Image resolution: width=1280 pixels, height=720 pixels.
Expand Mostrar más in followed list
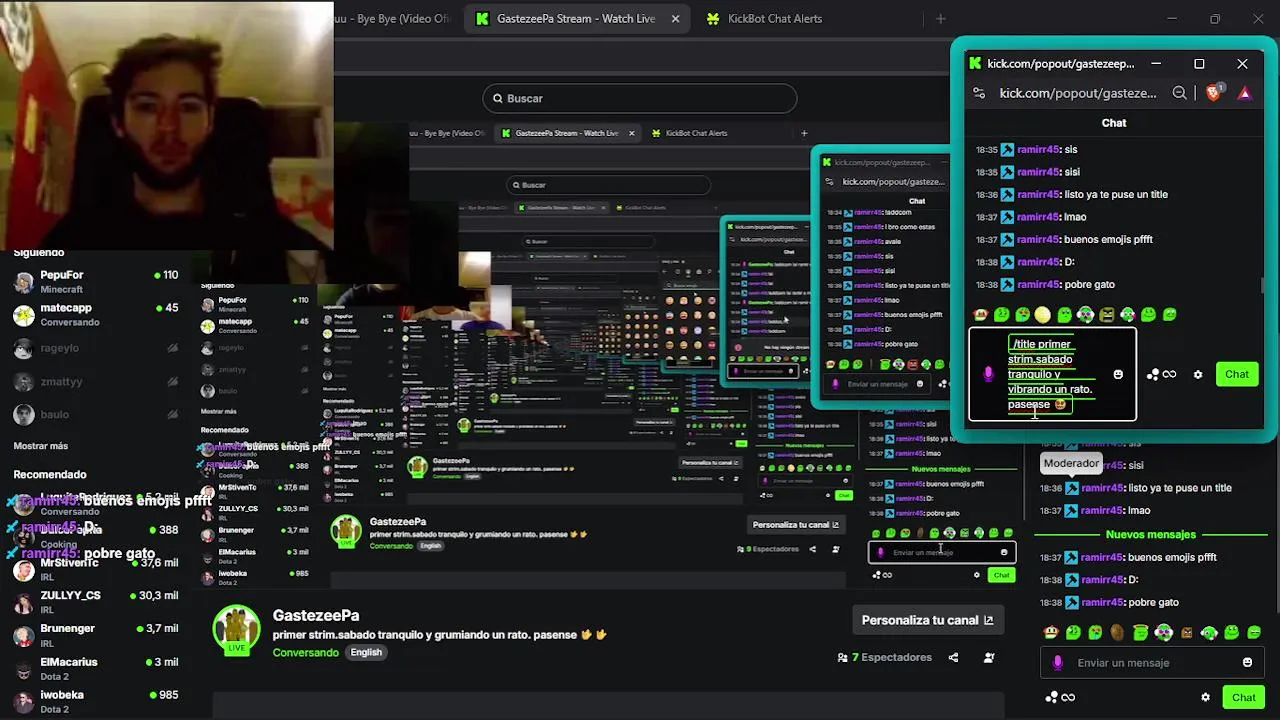tap(40, 446)
